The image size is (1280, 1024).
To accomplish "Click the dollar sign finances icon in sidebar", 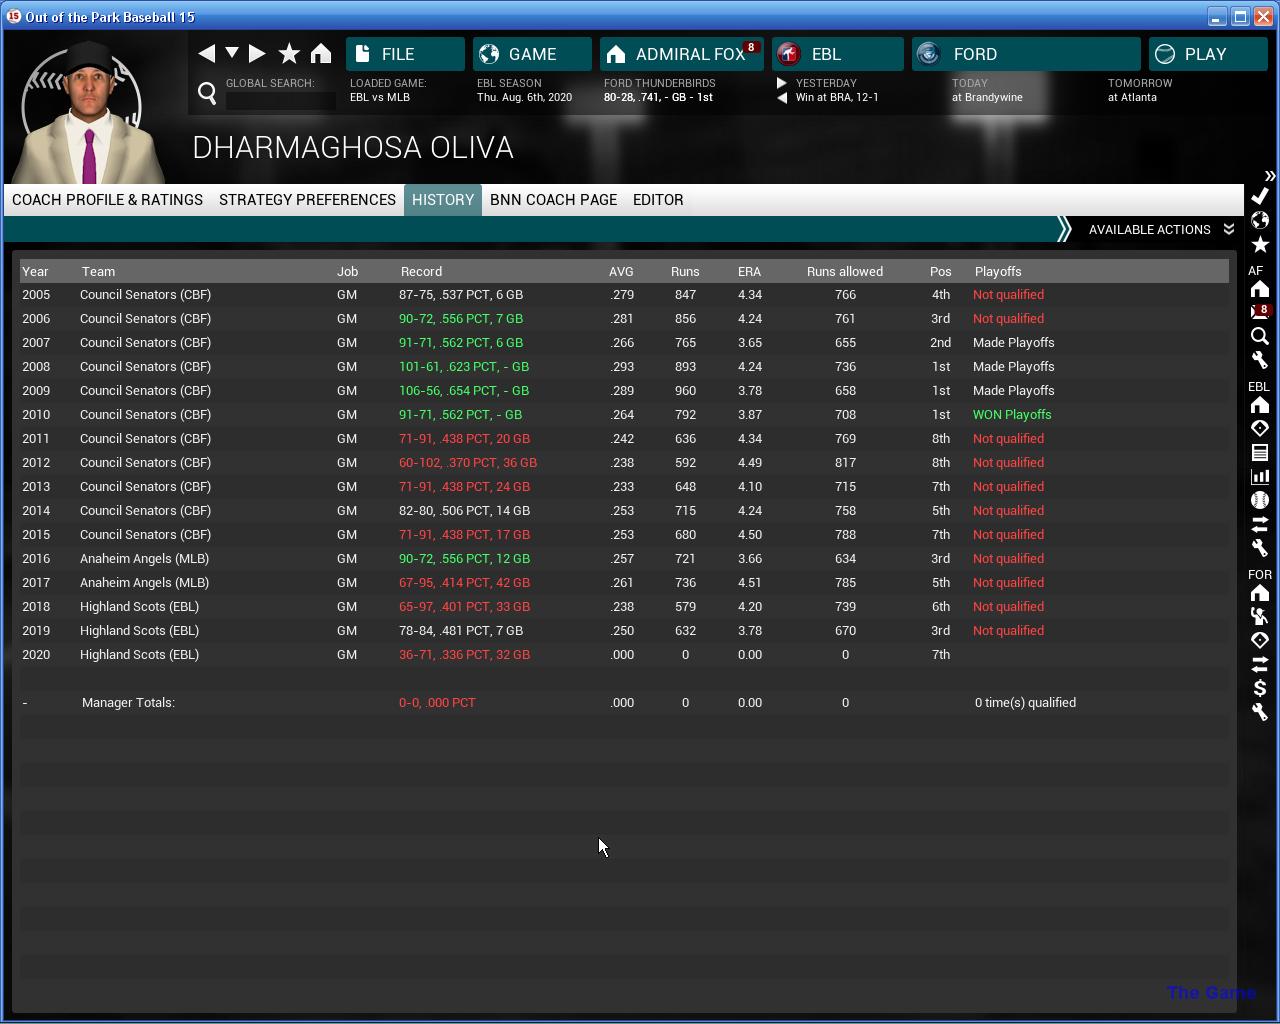I will click(1260, 688).
